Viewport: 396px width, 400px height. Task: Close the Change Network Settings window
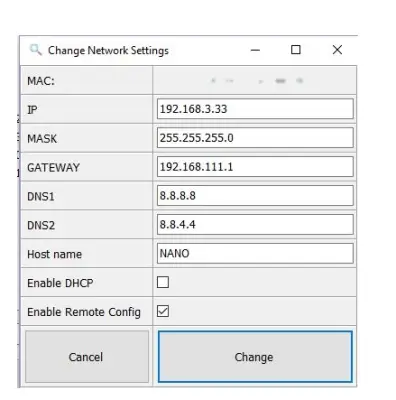click(x=337, y=50)
